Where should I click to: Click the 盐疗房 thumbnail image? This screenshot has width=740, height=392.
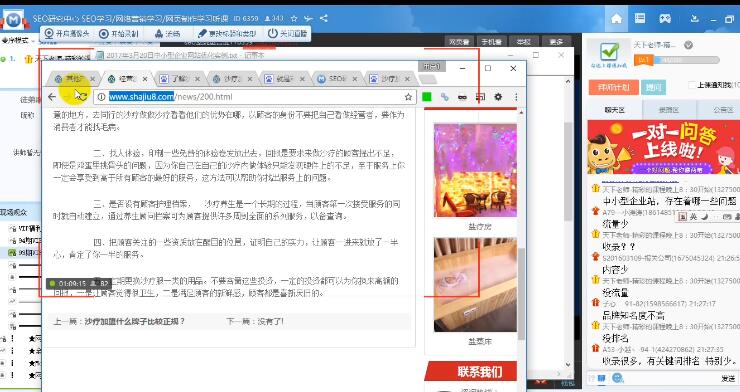[x=475, y=170]
